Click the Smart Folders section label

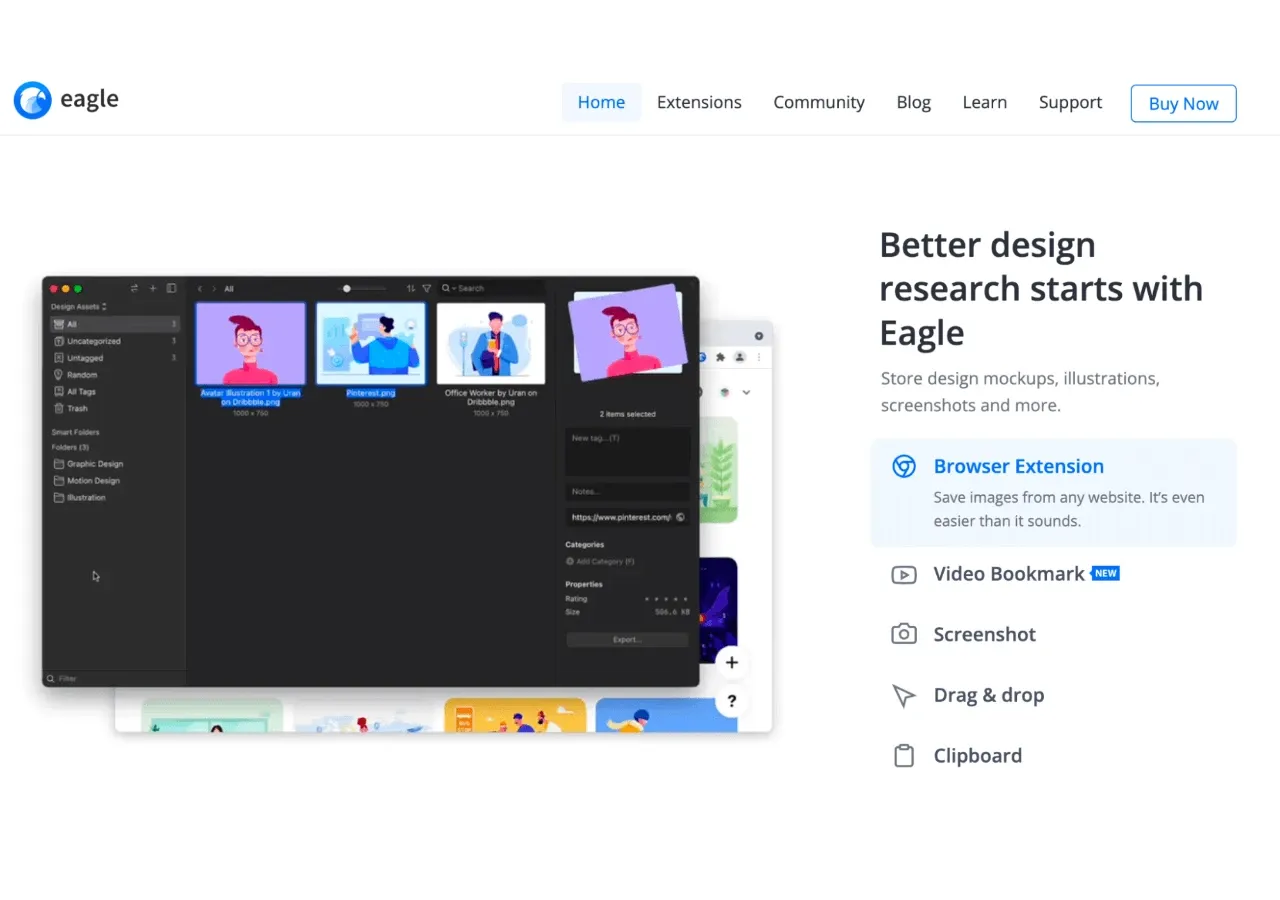point(75,432)
